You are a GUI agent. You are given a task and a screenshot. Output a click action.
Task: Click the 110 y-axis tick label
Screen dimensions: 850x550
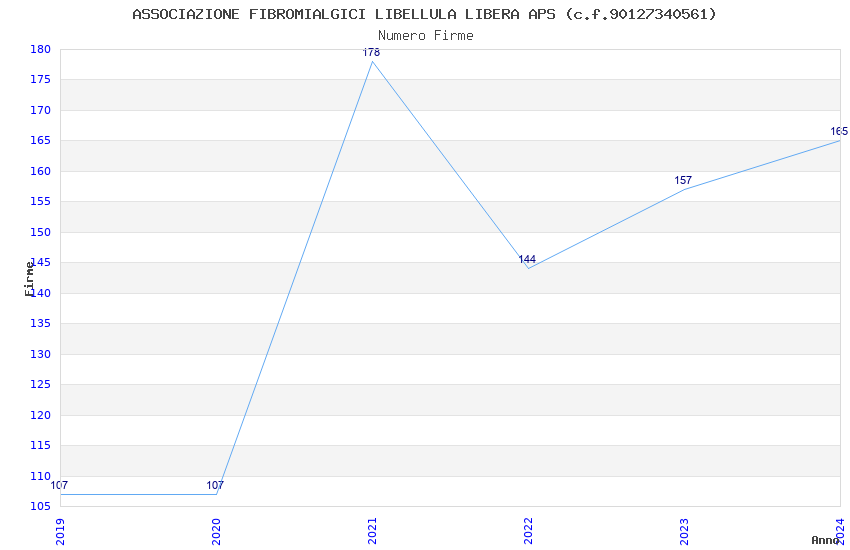(x=41, y=476)
